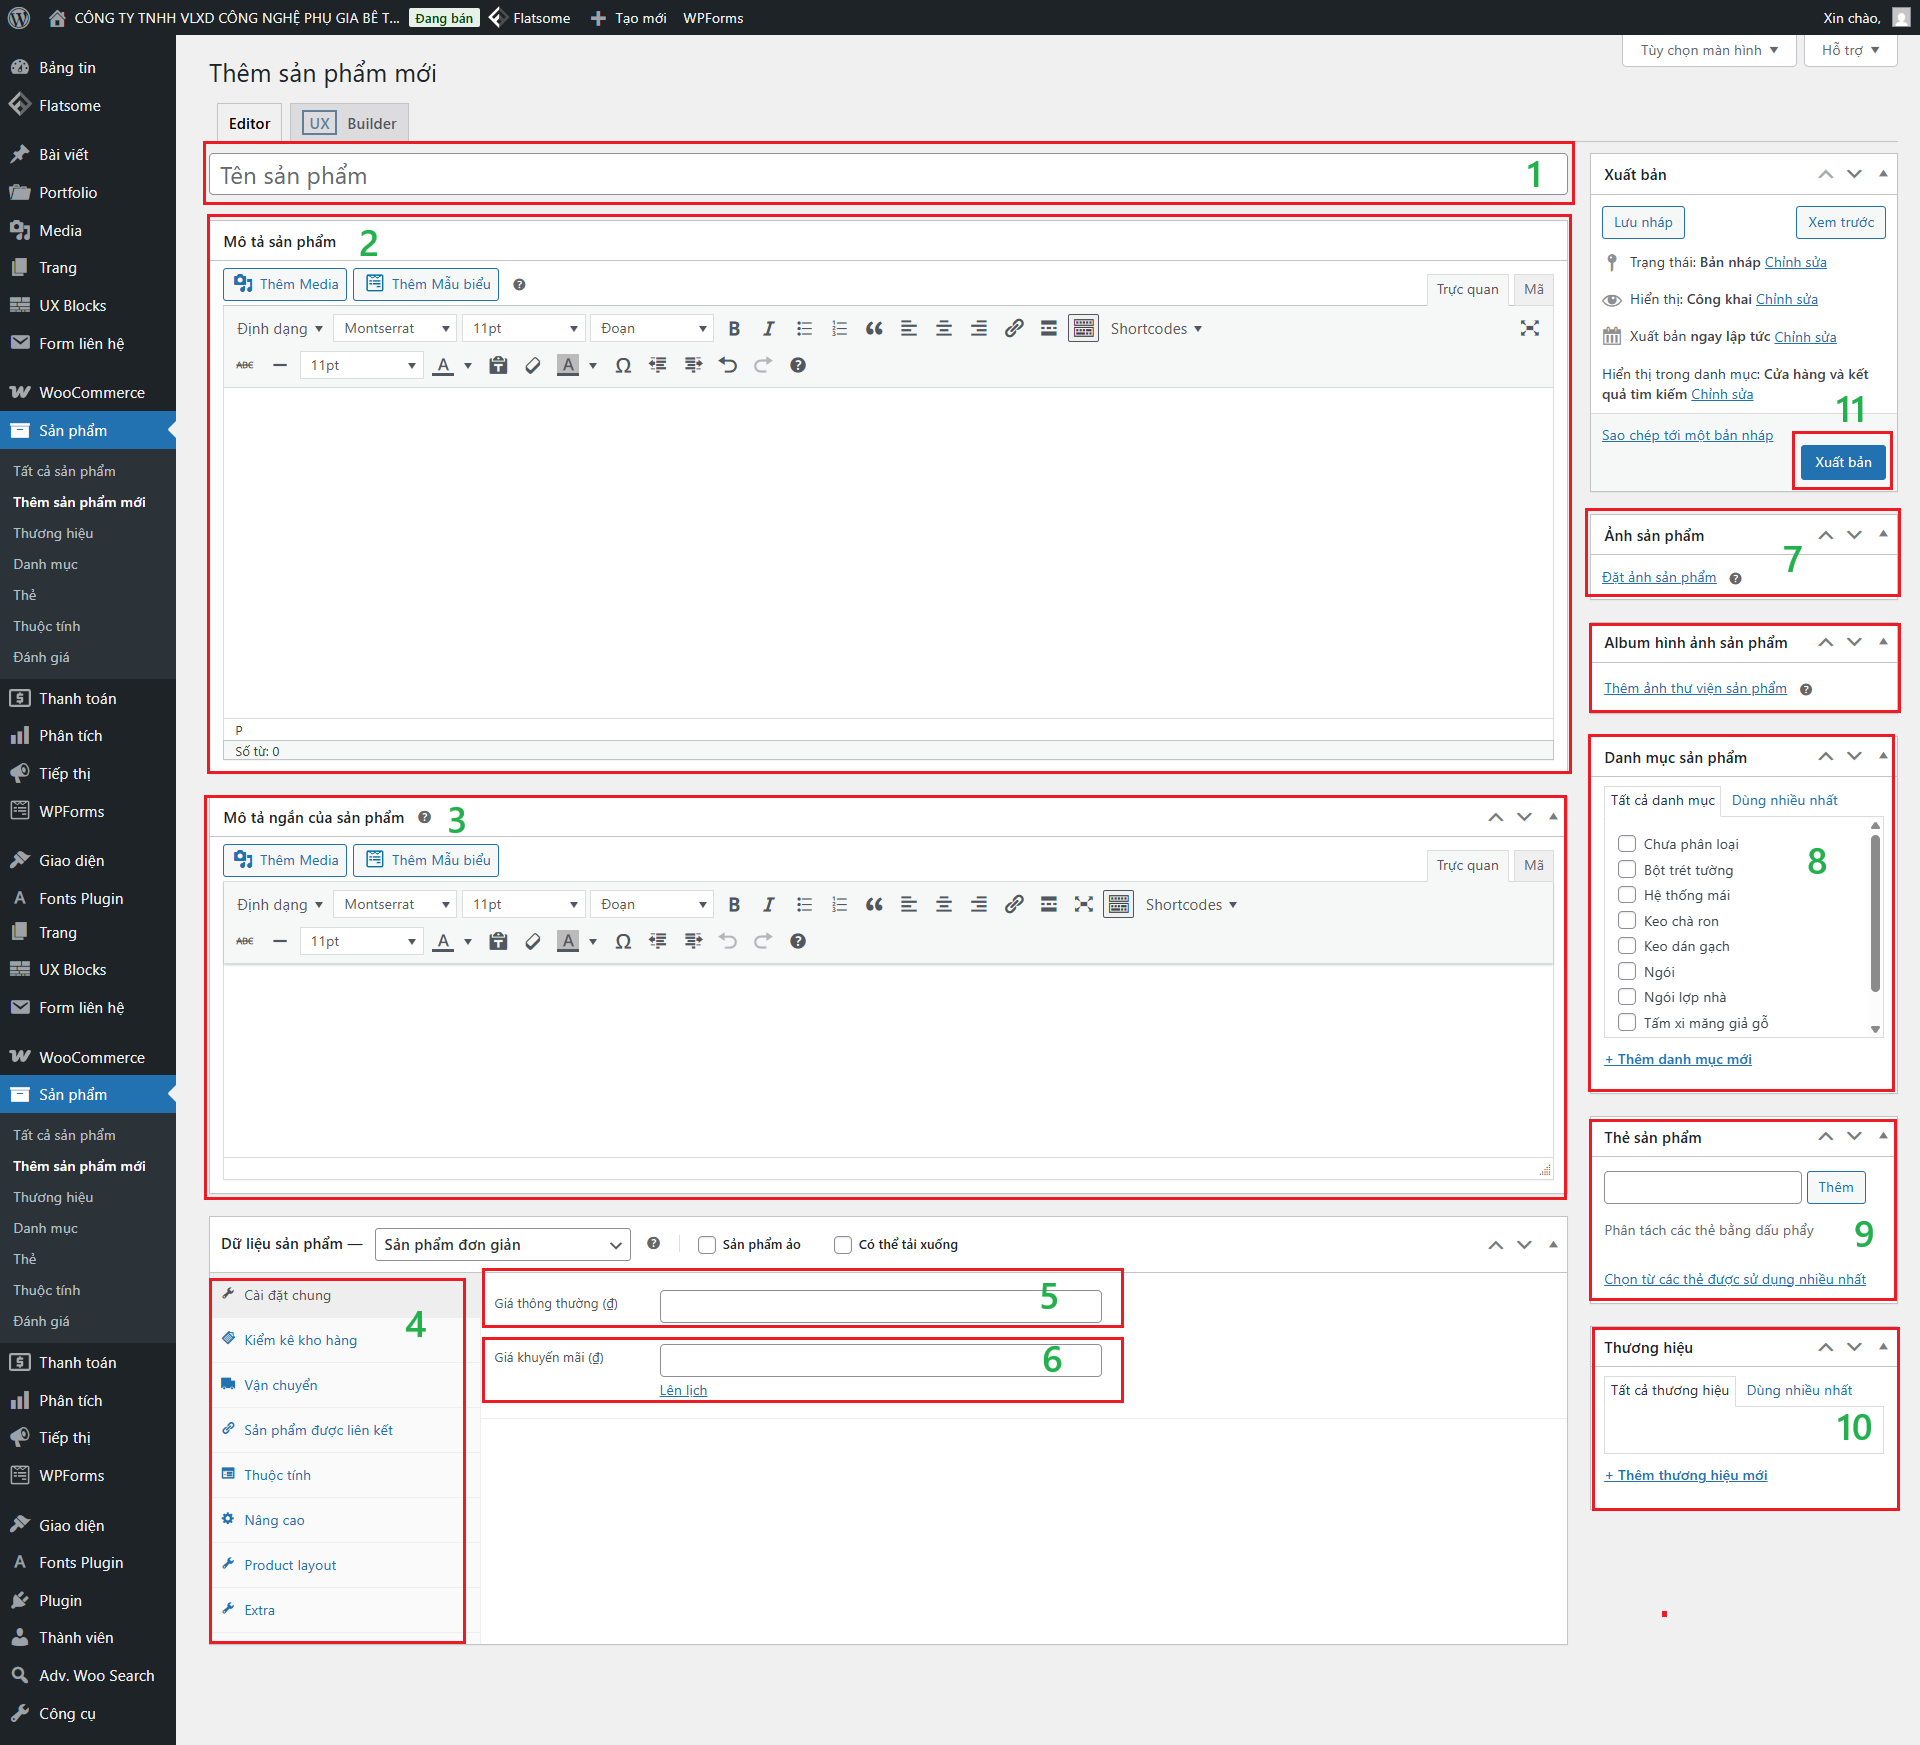The height and width of the screenshot is (1745, 1920).
Task: Click the Xuất bản publish button
Action: coord(1842,462)
